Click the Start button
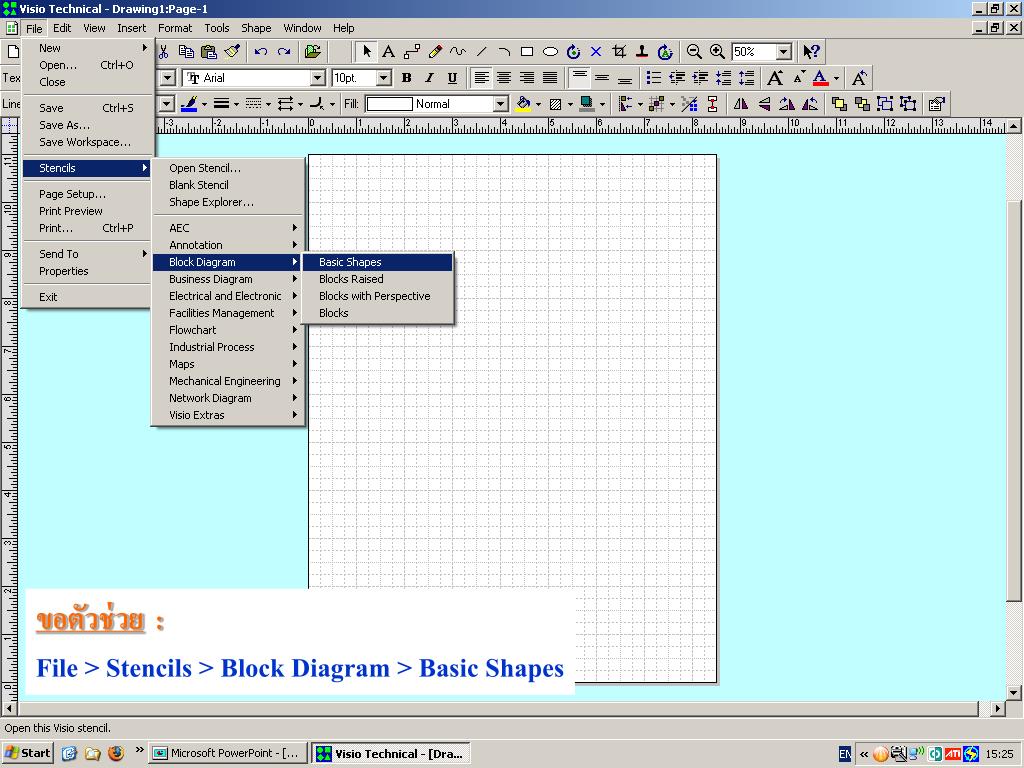This screenshot has height=768, width=1024. [x=27, y=753]
